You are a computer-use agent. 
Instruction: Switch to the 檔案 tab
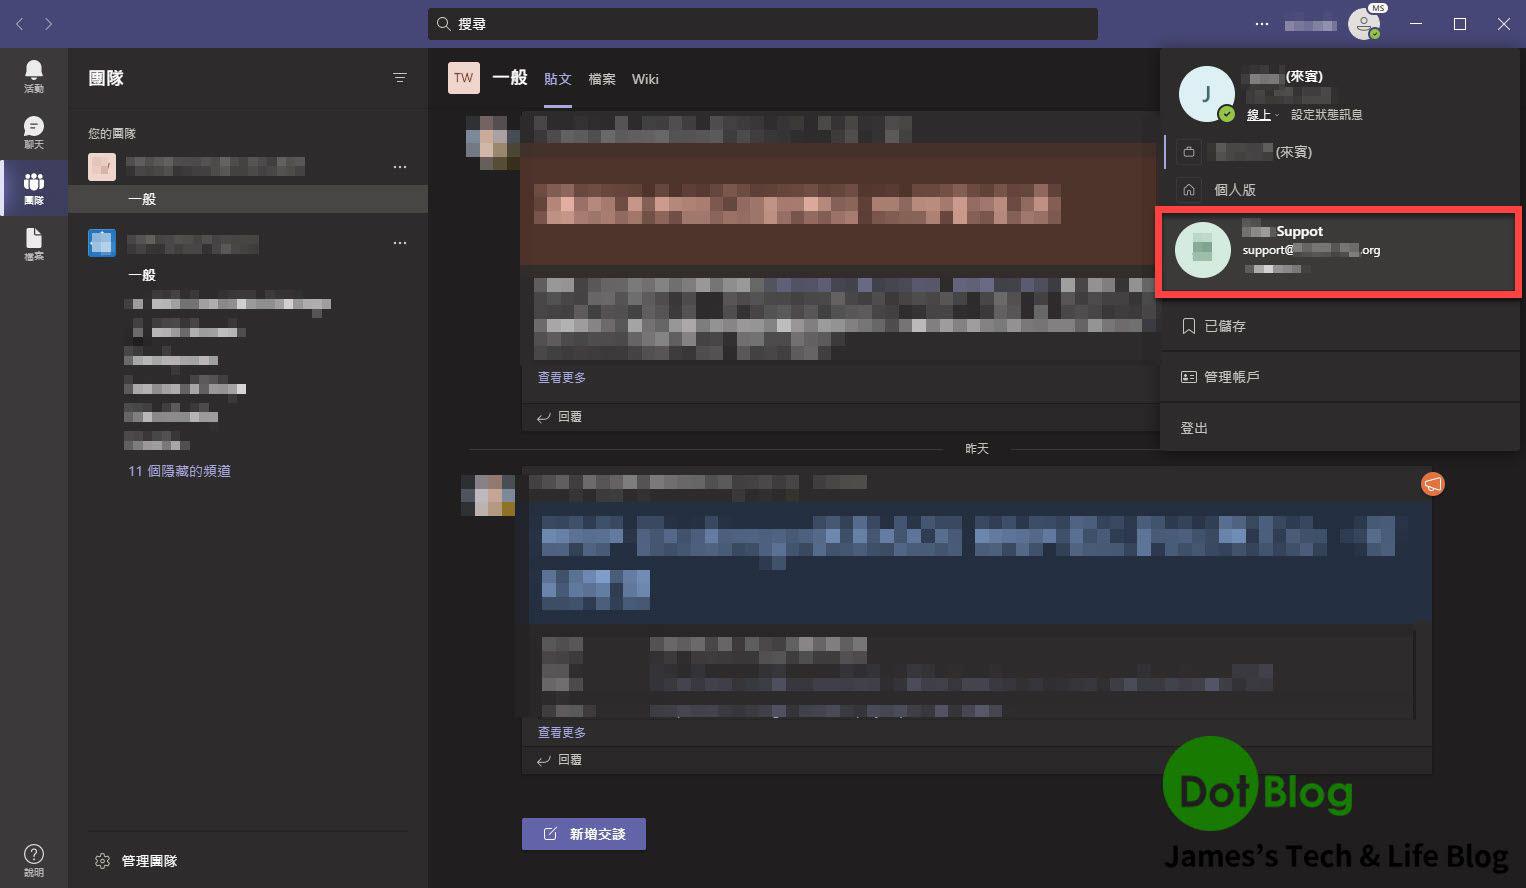click(x=602, y=79)
